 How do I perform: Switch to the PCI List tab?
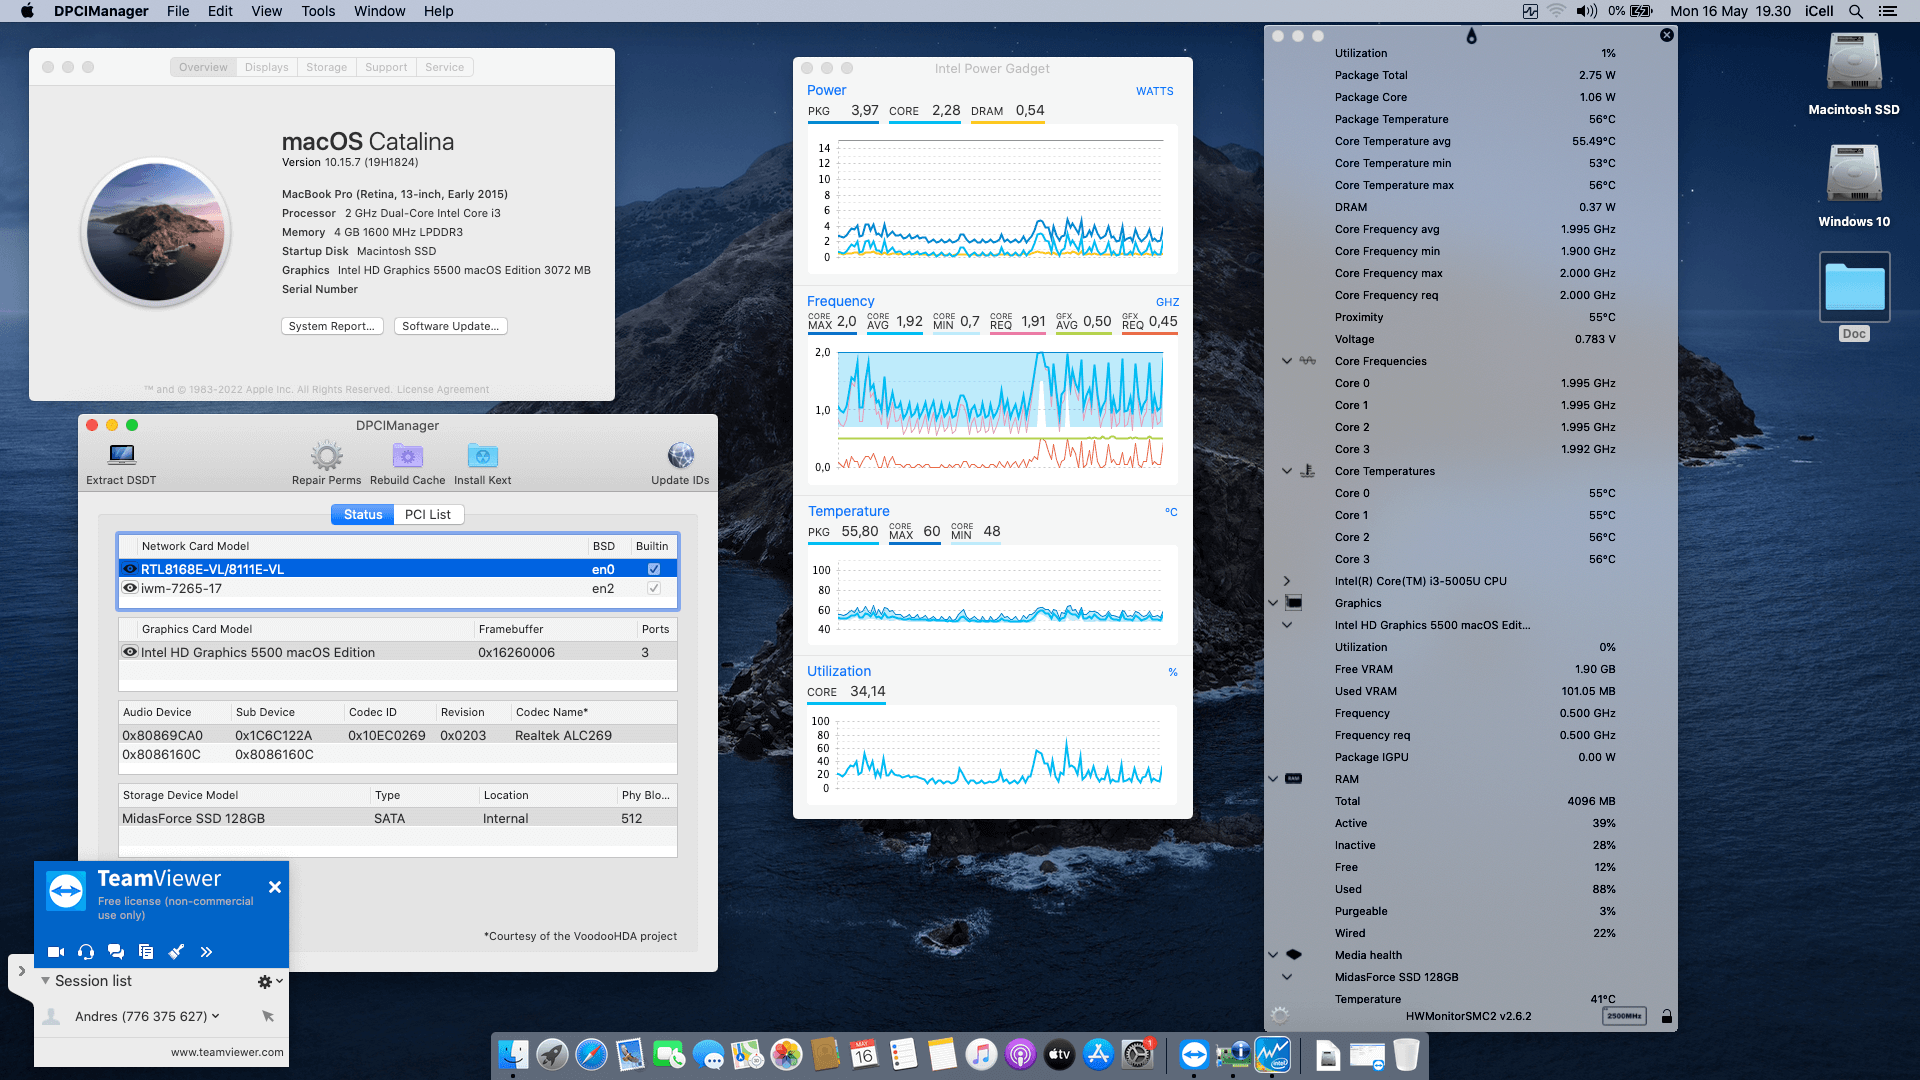coord(428,514)
